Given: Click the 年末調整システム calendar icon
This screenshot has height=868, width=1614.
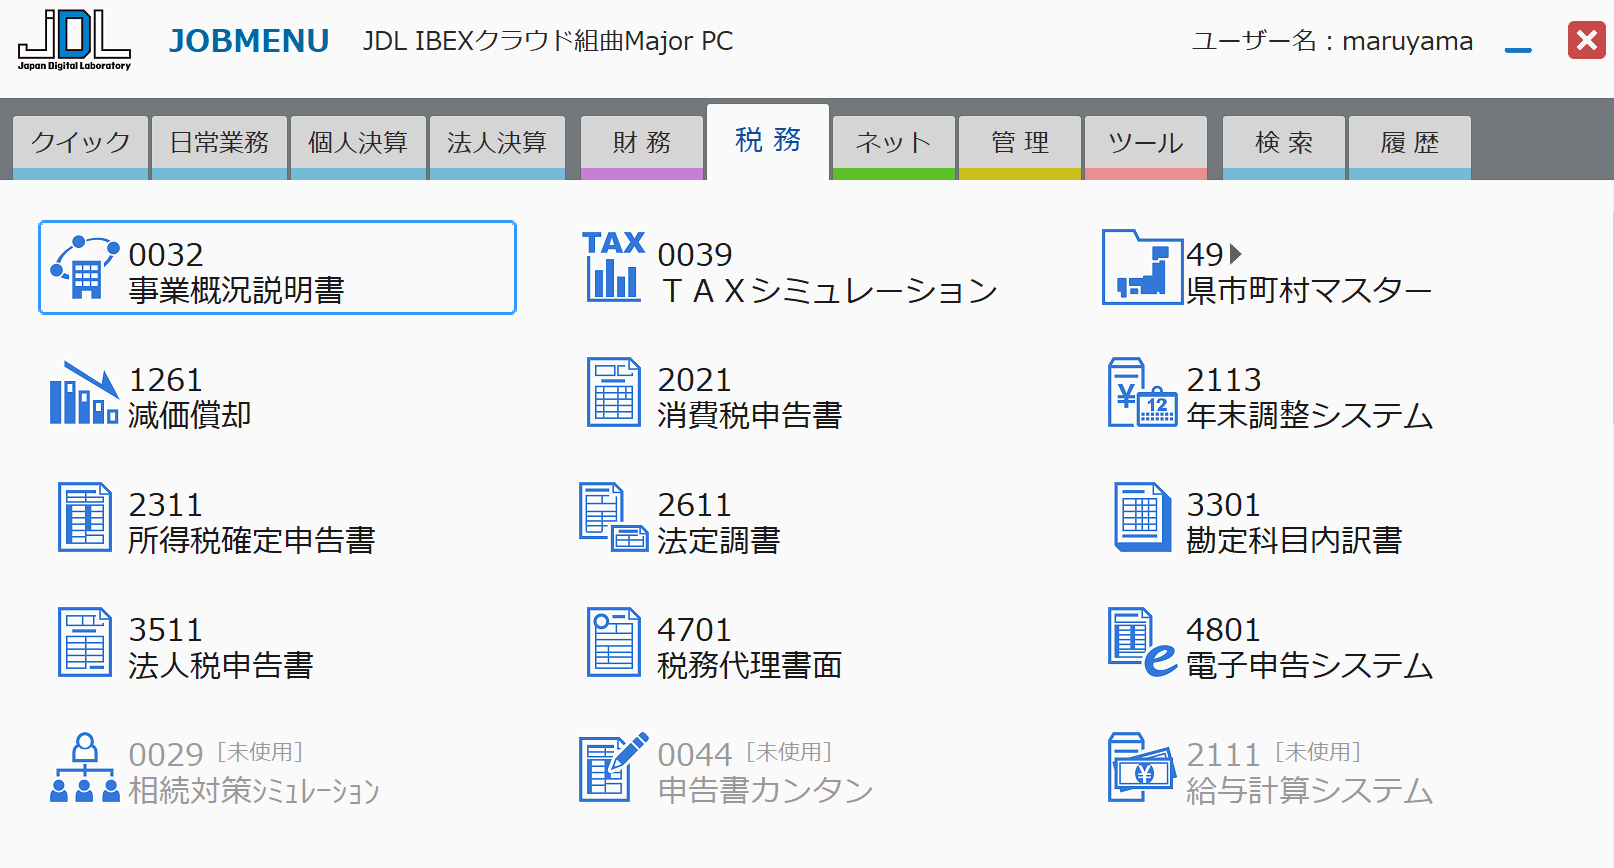Looking at the screenshot, I should coord(1142,392).
